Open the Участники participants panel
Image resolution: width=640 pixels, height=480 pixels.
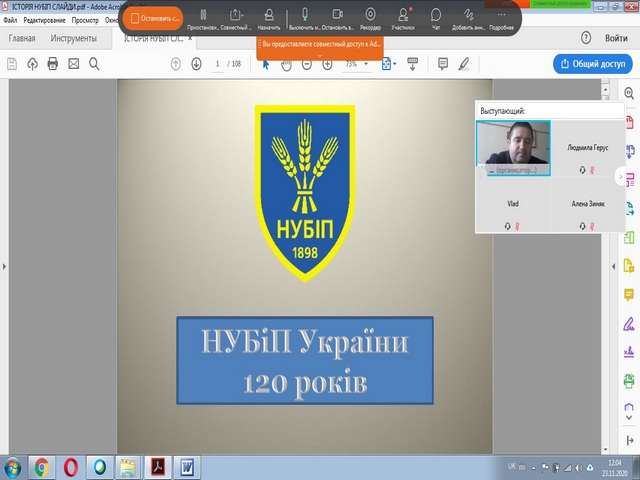click(x=403, y=19)
